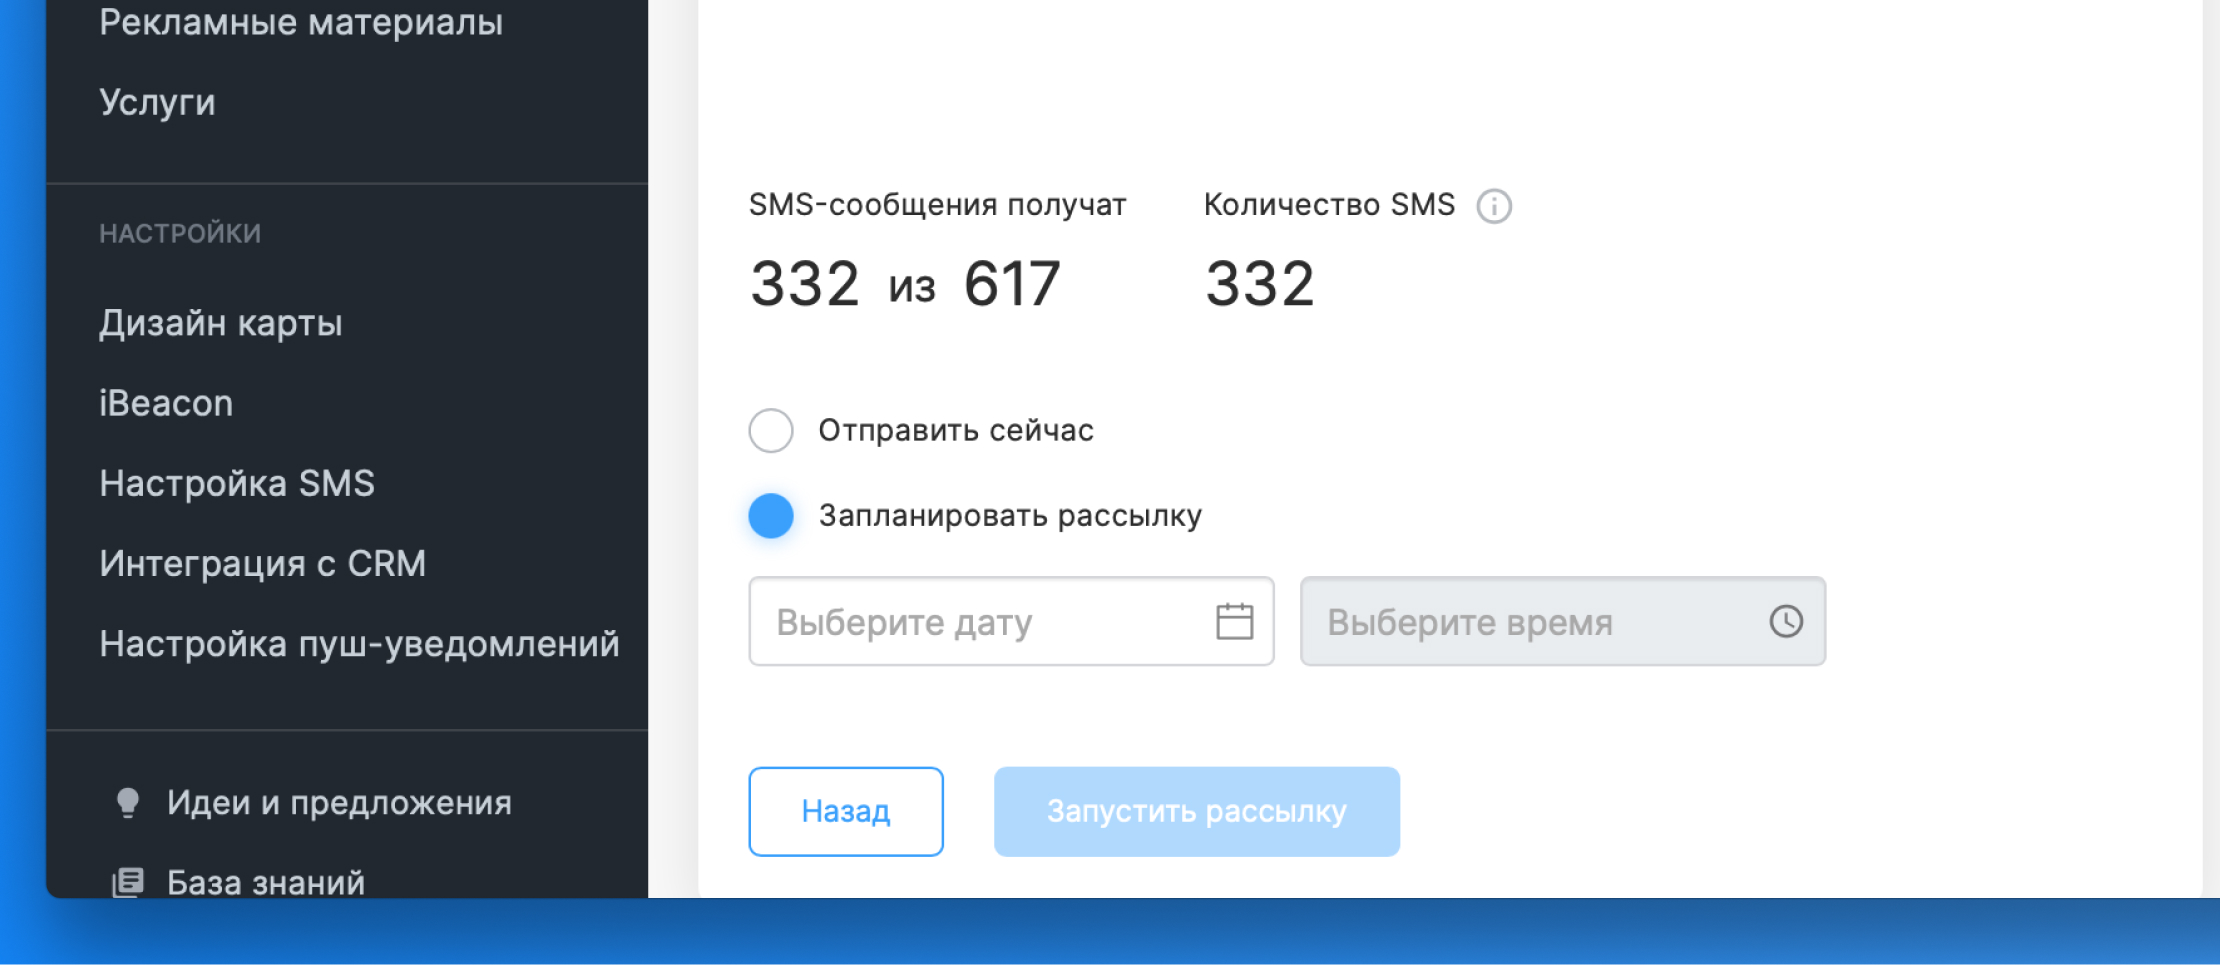Open the База знаний link
Viewport: 2221px width, 965px height.
tap(266, 882)
